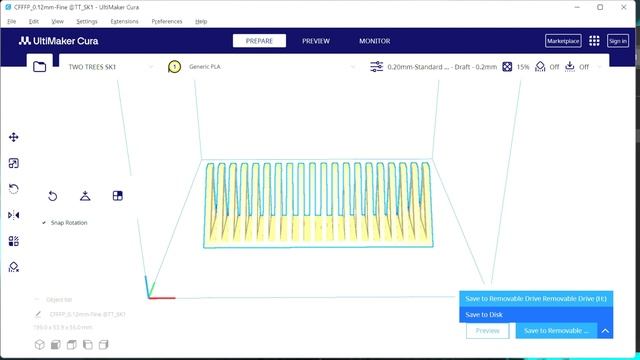The width and height of the screenshot is (640, 360).
Task: Open the Settings menu
Action: click(x=87, y=21)
